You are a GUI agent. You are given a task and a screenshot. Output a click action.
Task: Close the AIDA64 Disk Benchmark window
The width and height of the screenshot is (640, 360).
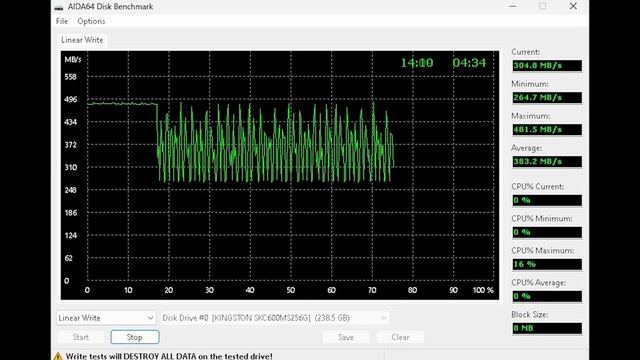point(573,6)
